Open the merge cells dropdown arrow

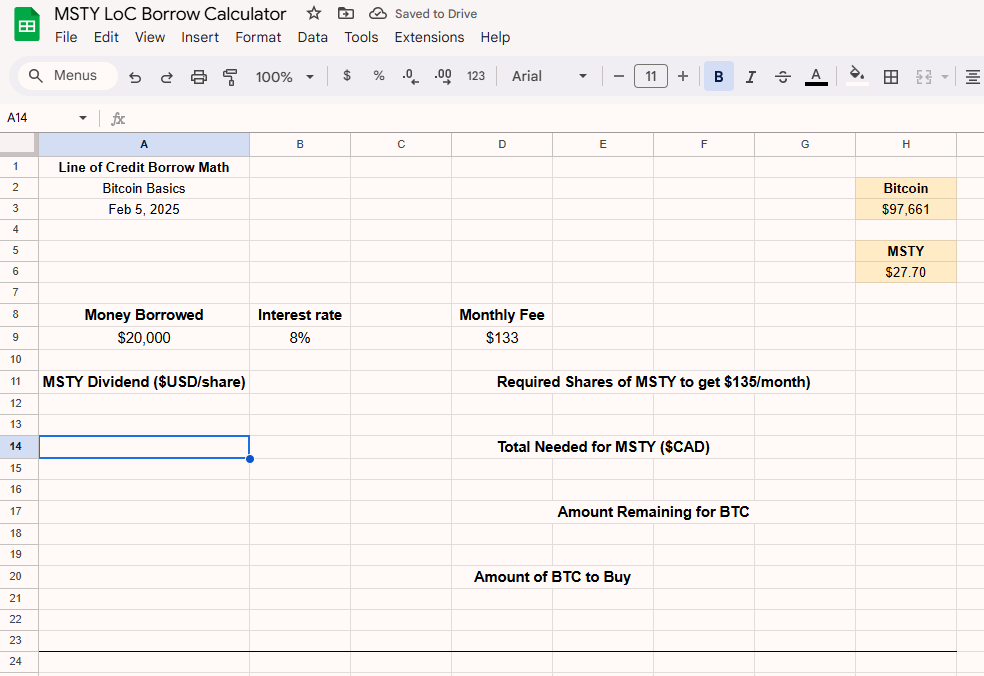pyautogui.click(x=944, y=77)
